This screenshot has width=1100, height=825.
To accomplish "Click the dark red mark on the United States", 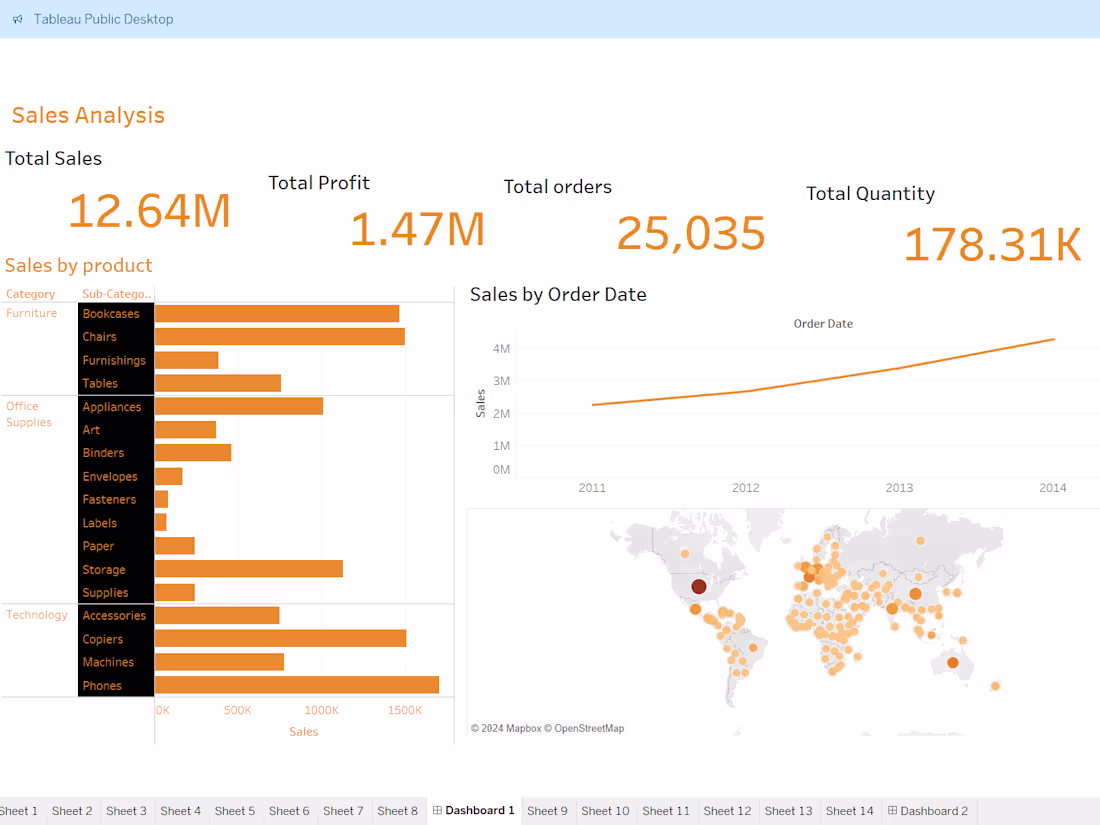I will (700, 585).
